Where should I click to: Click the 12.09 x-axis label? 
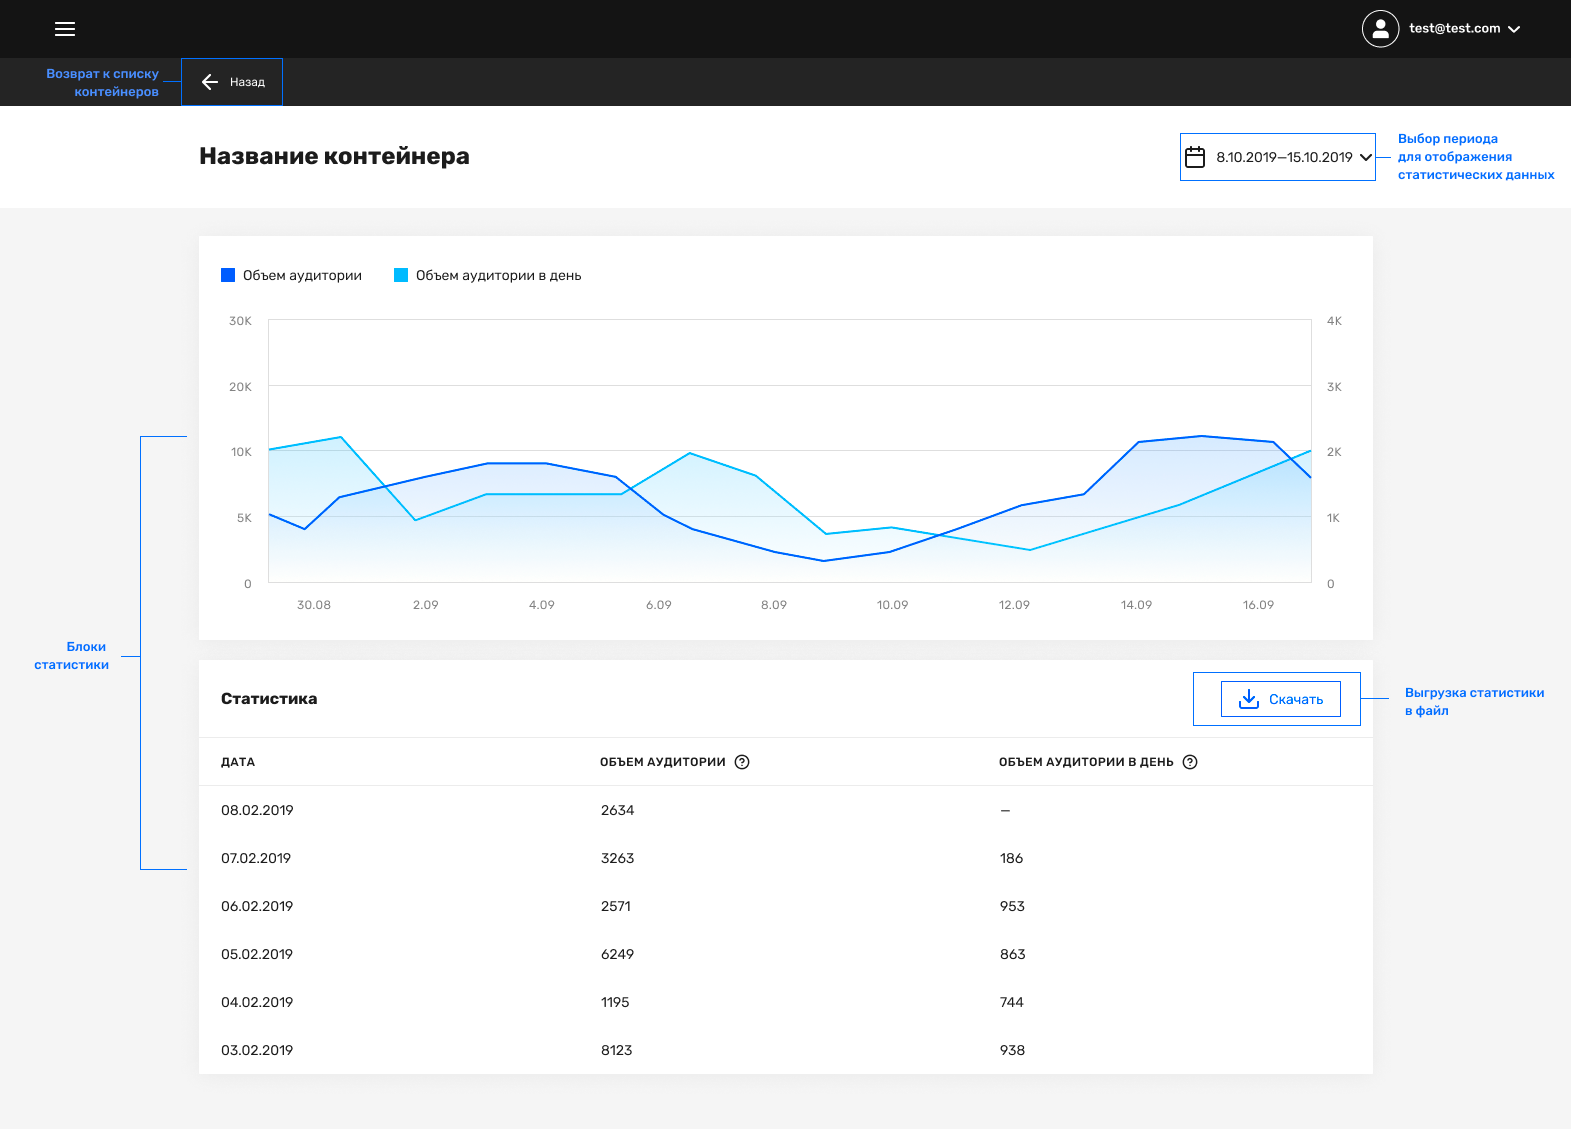tap(1015, 605)
